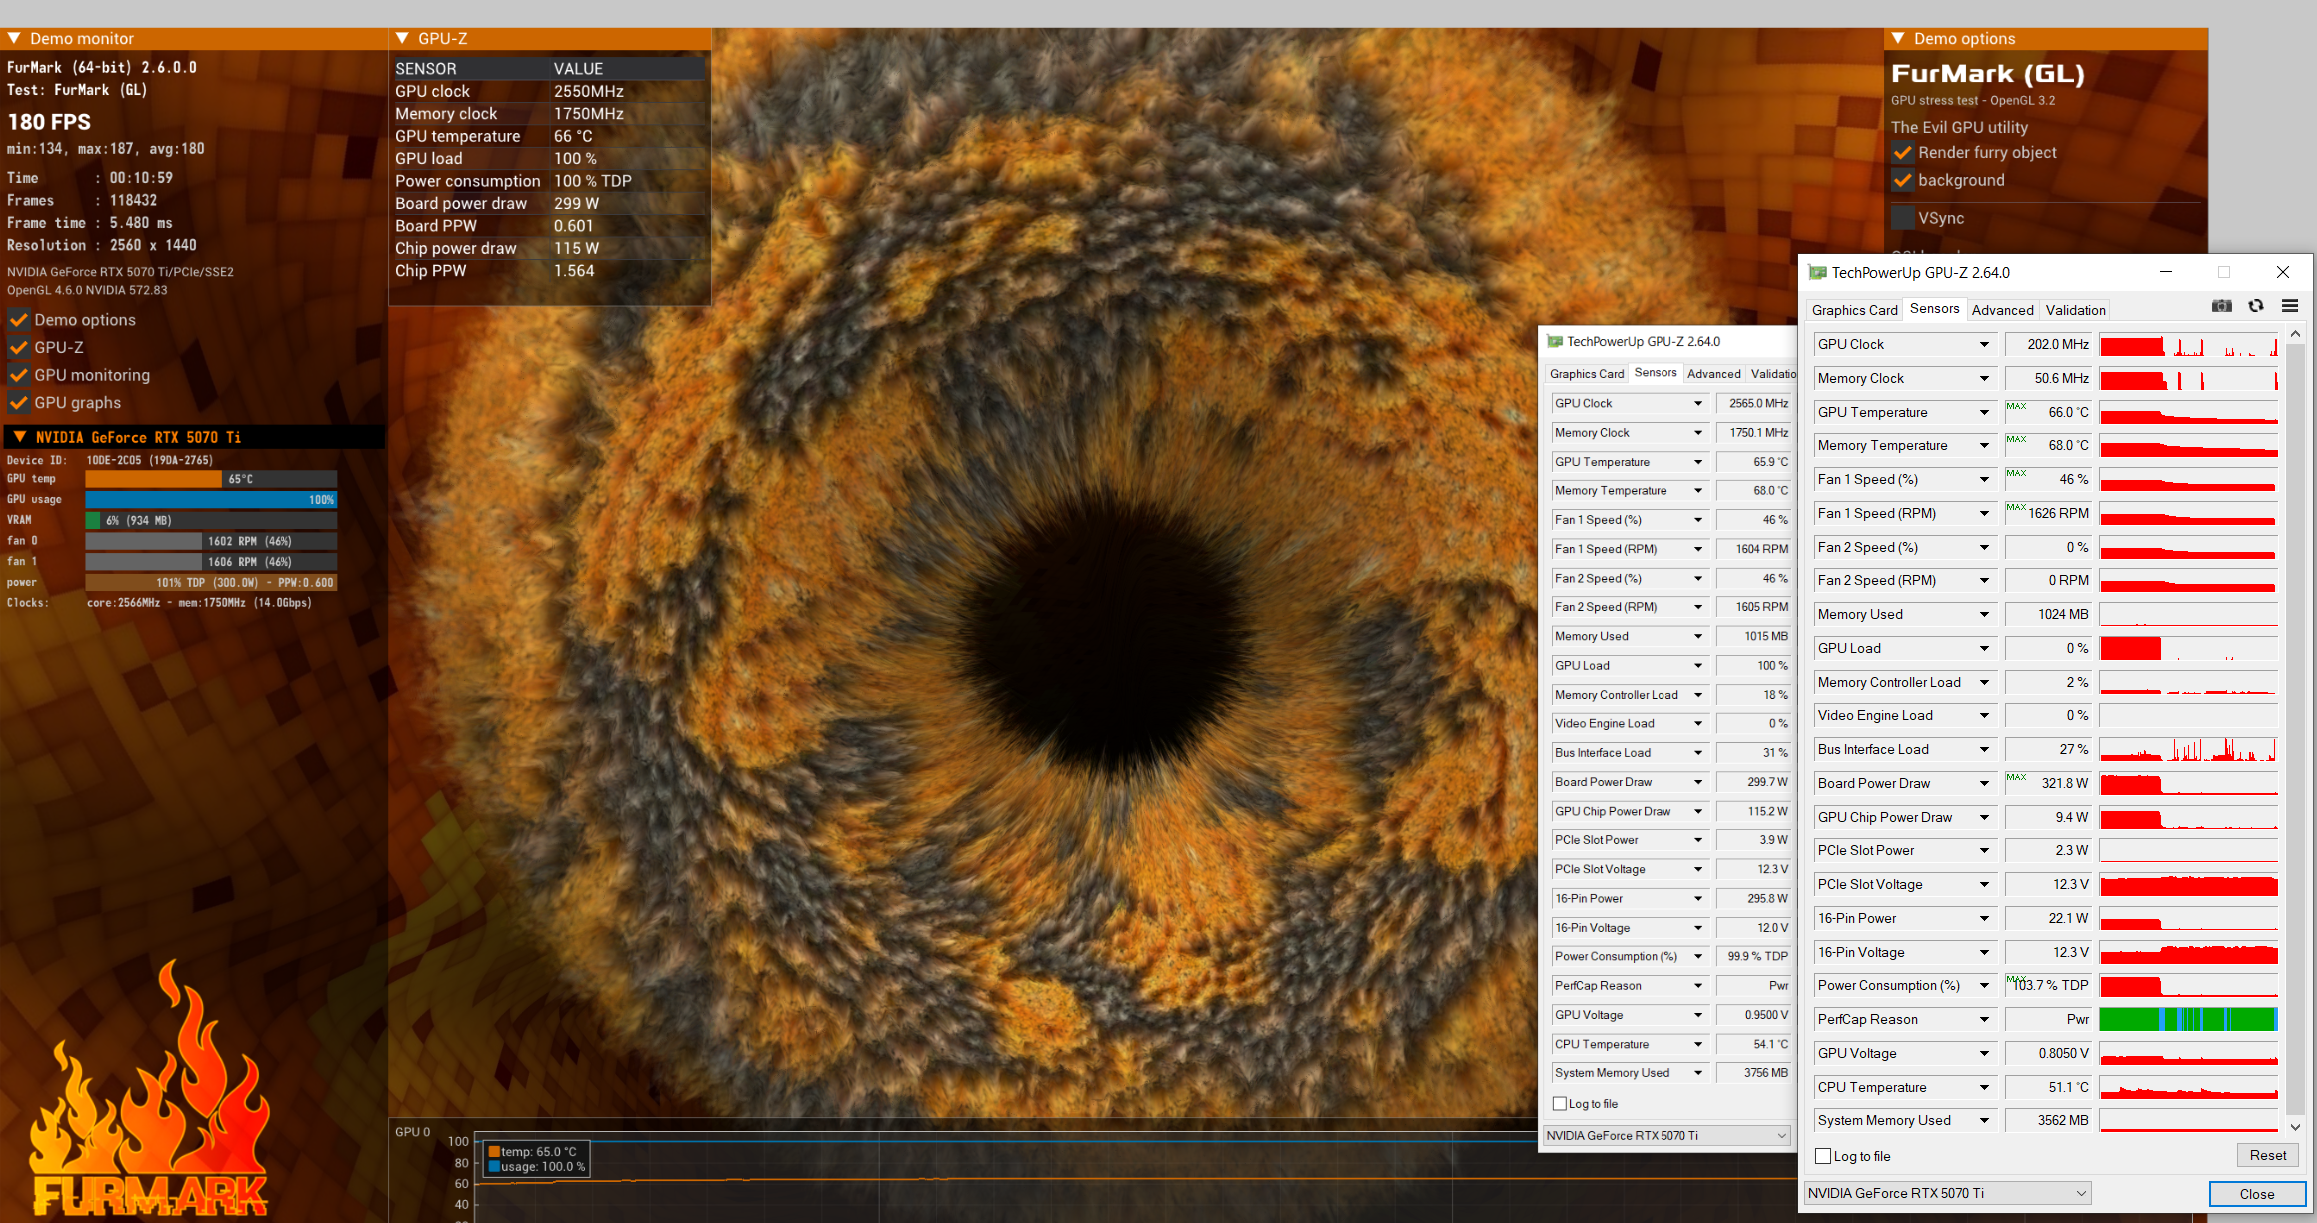
Task: Click the Close button in GPU-Z
Action: point(2256,1194)
